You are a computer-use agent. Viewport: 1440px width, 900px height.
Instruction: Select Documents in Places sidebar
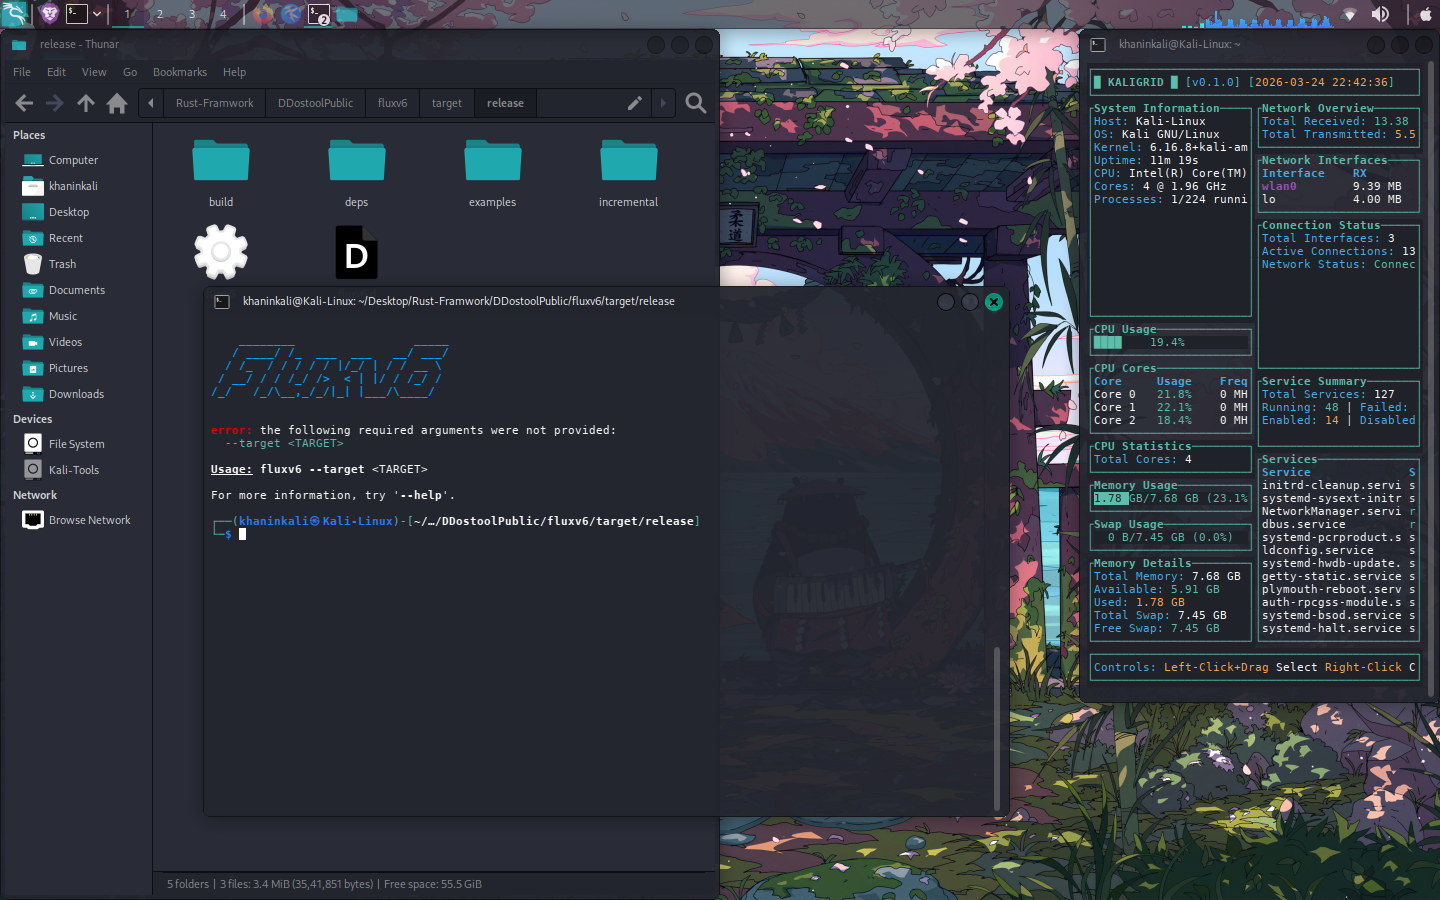[76, 290]
